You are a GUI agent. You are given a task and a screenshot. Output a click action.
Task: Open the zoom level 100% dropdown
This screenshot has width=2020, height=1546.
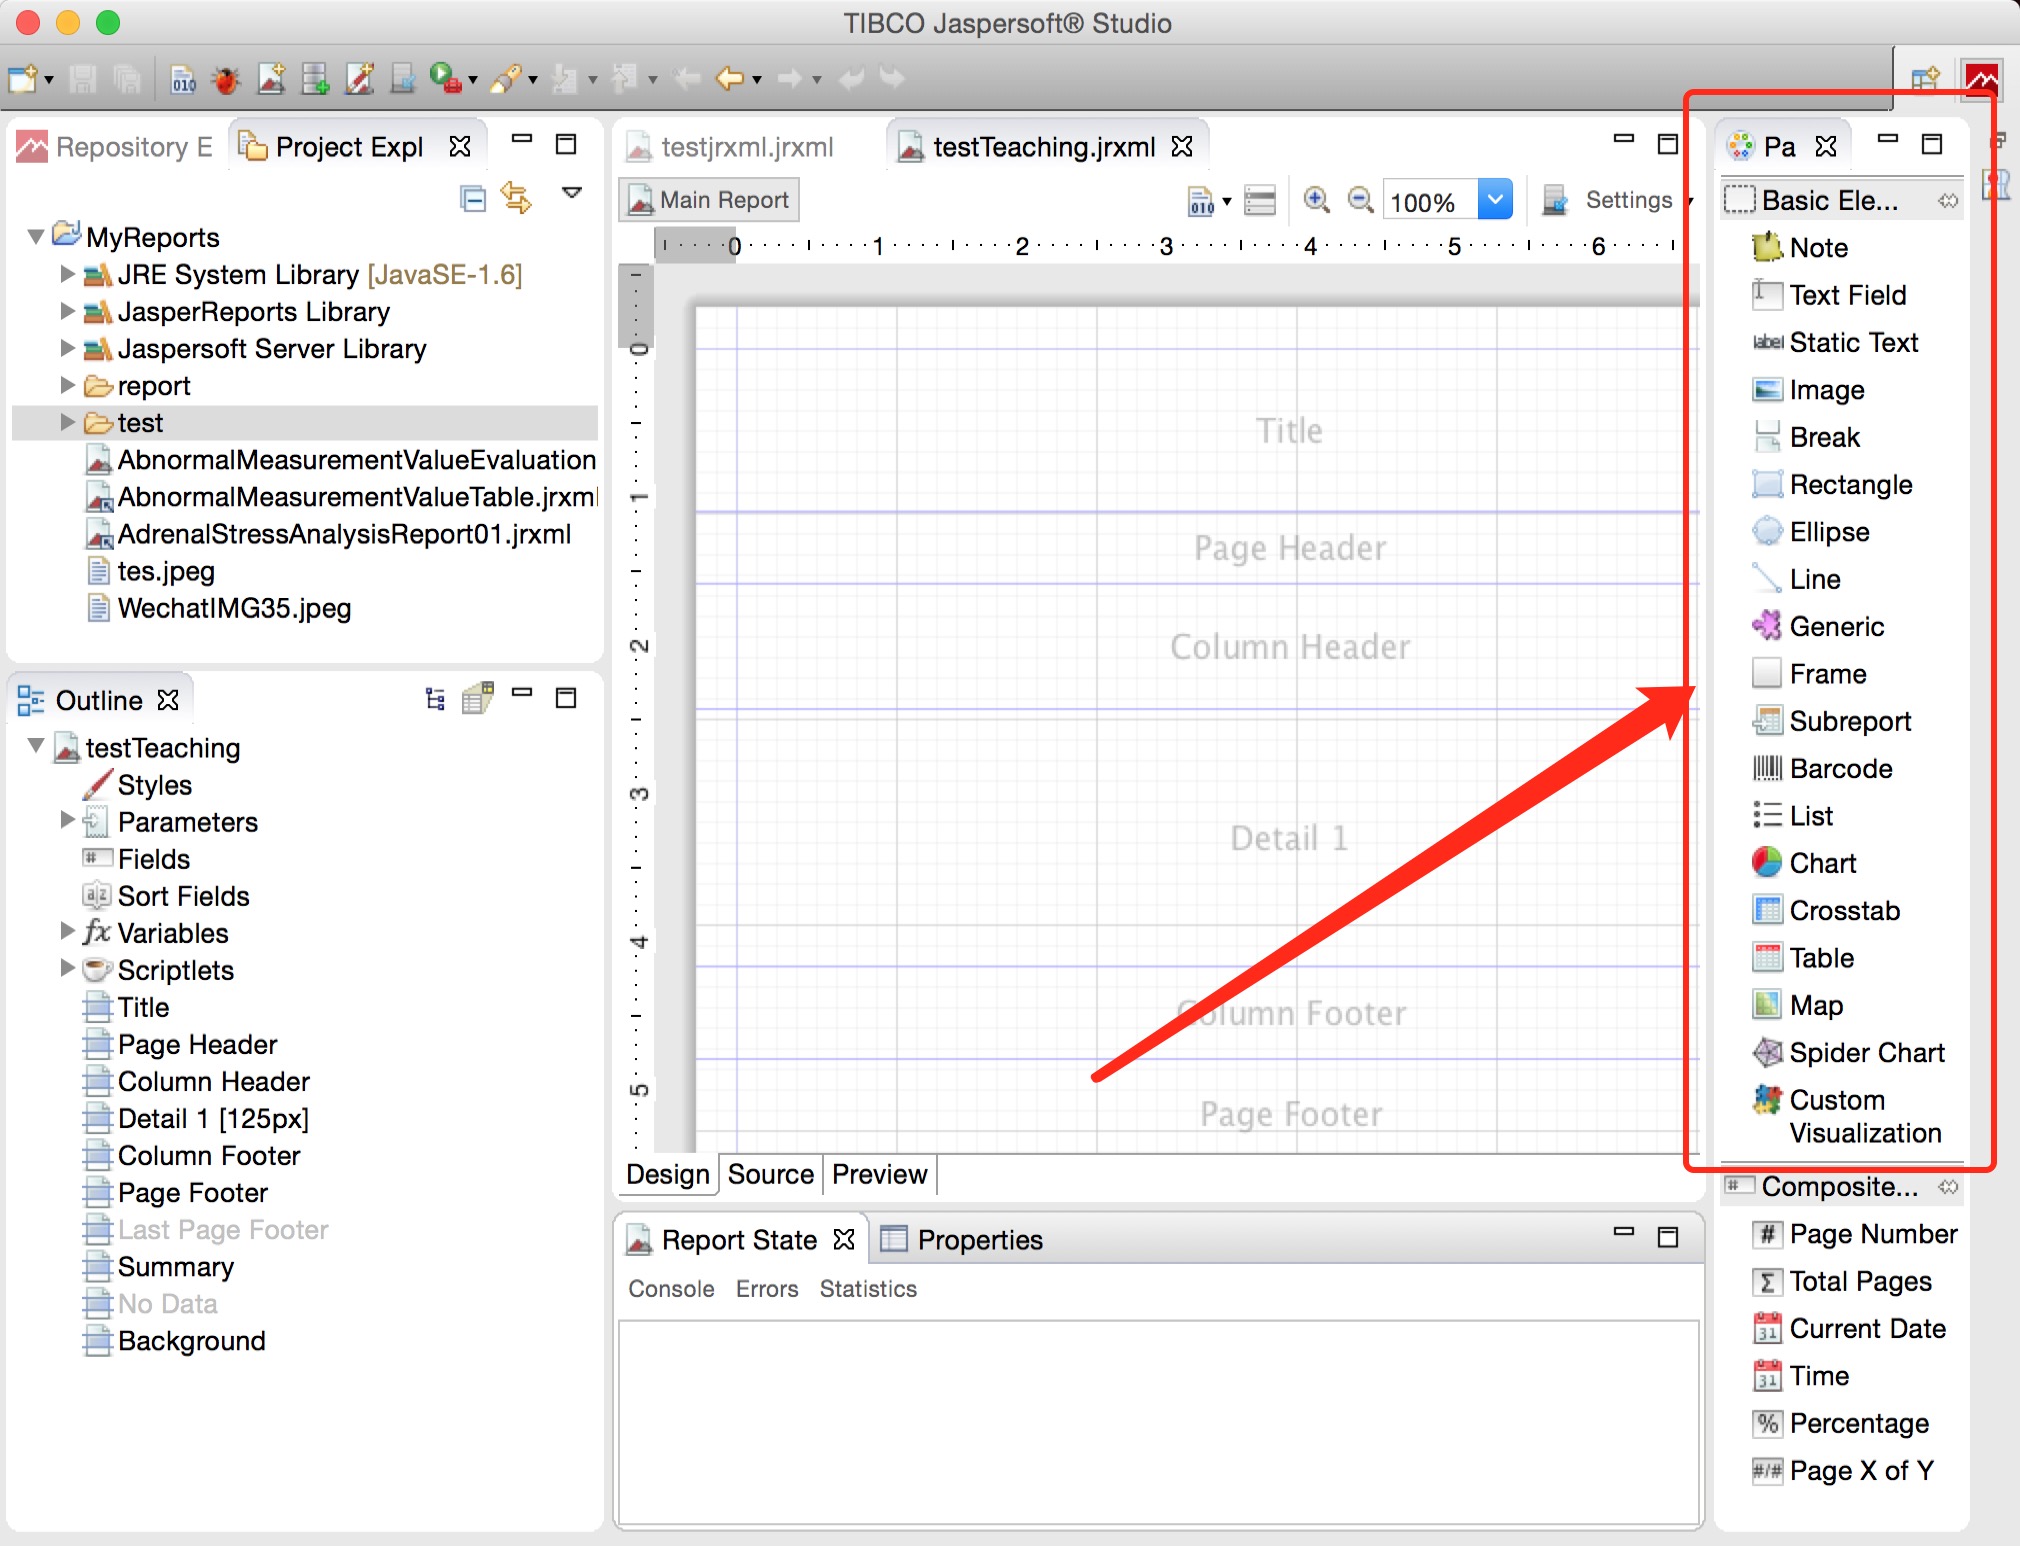click(x=1494, y=200)
